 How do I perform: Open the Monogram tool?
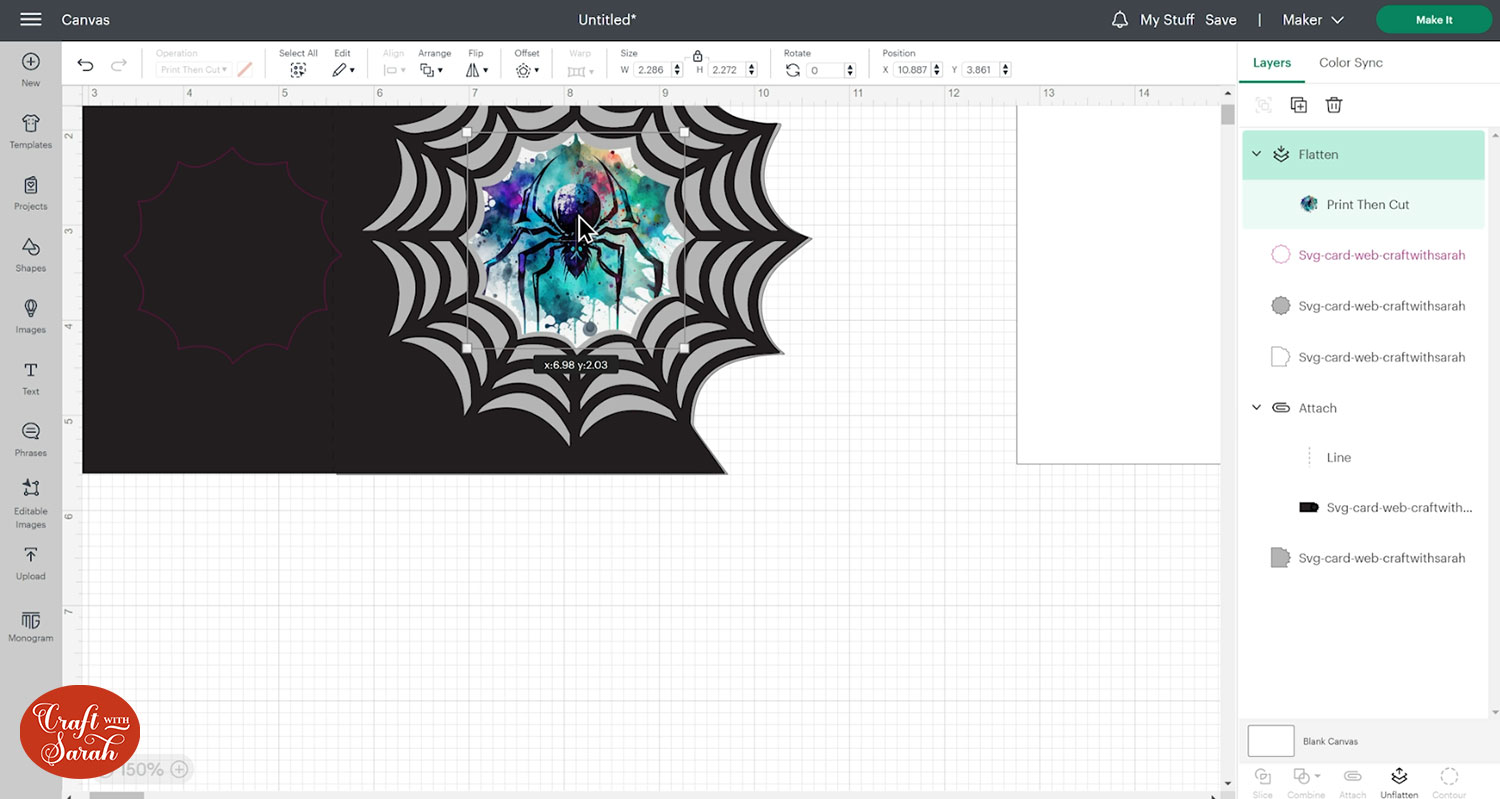pyautogui.click(x=31, y=626)
